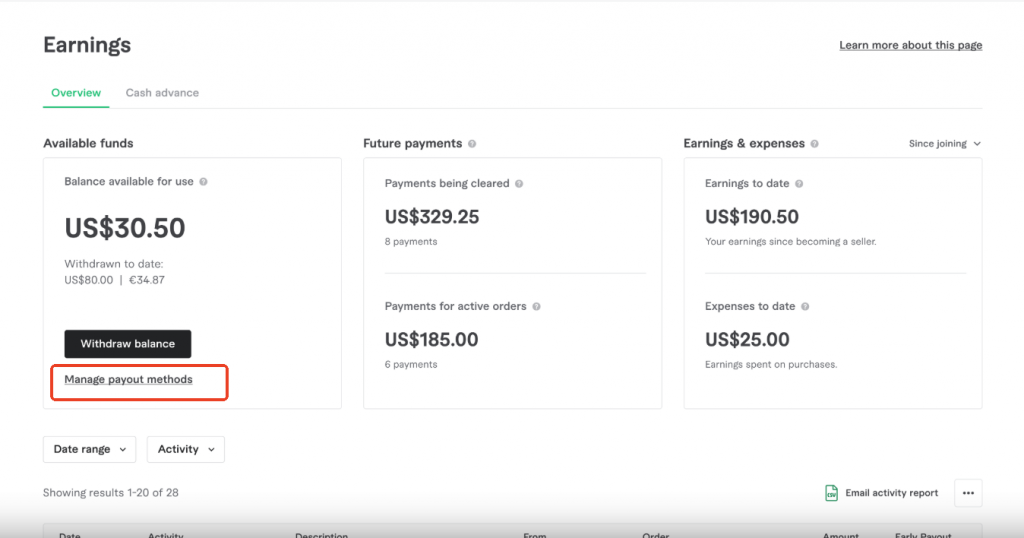
Task: Open the three-dots more options menu
Action: [x=968, y=493]
